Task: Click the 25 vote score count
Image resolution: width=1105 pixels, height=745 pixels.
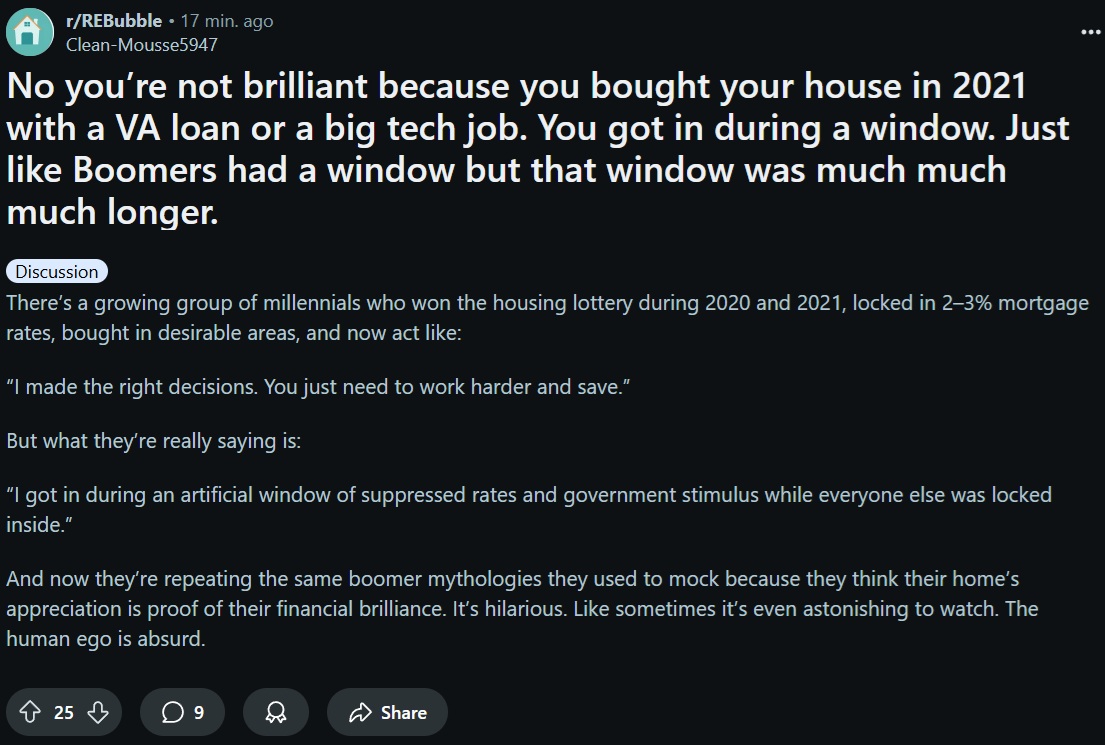Action: pos(63,713)
